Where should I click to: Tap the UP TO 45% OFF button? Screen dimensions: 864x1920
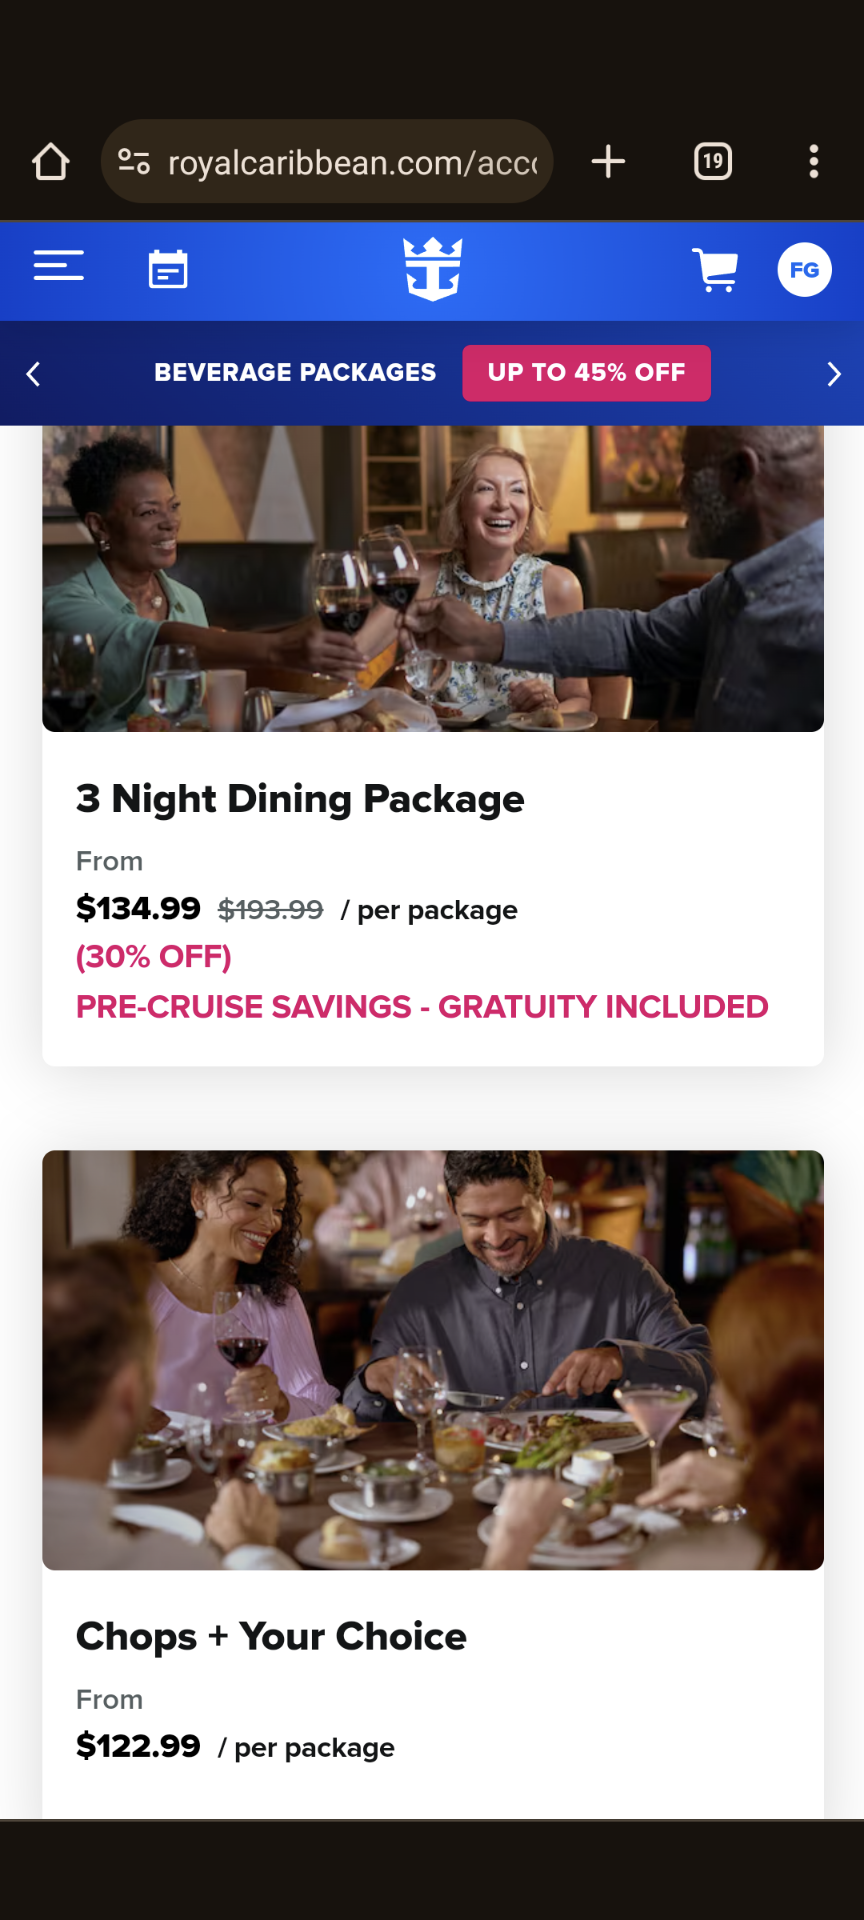point(587,373)
